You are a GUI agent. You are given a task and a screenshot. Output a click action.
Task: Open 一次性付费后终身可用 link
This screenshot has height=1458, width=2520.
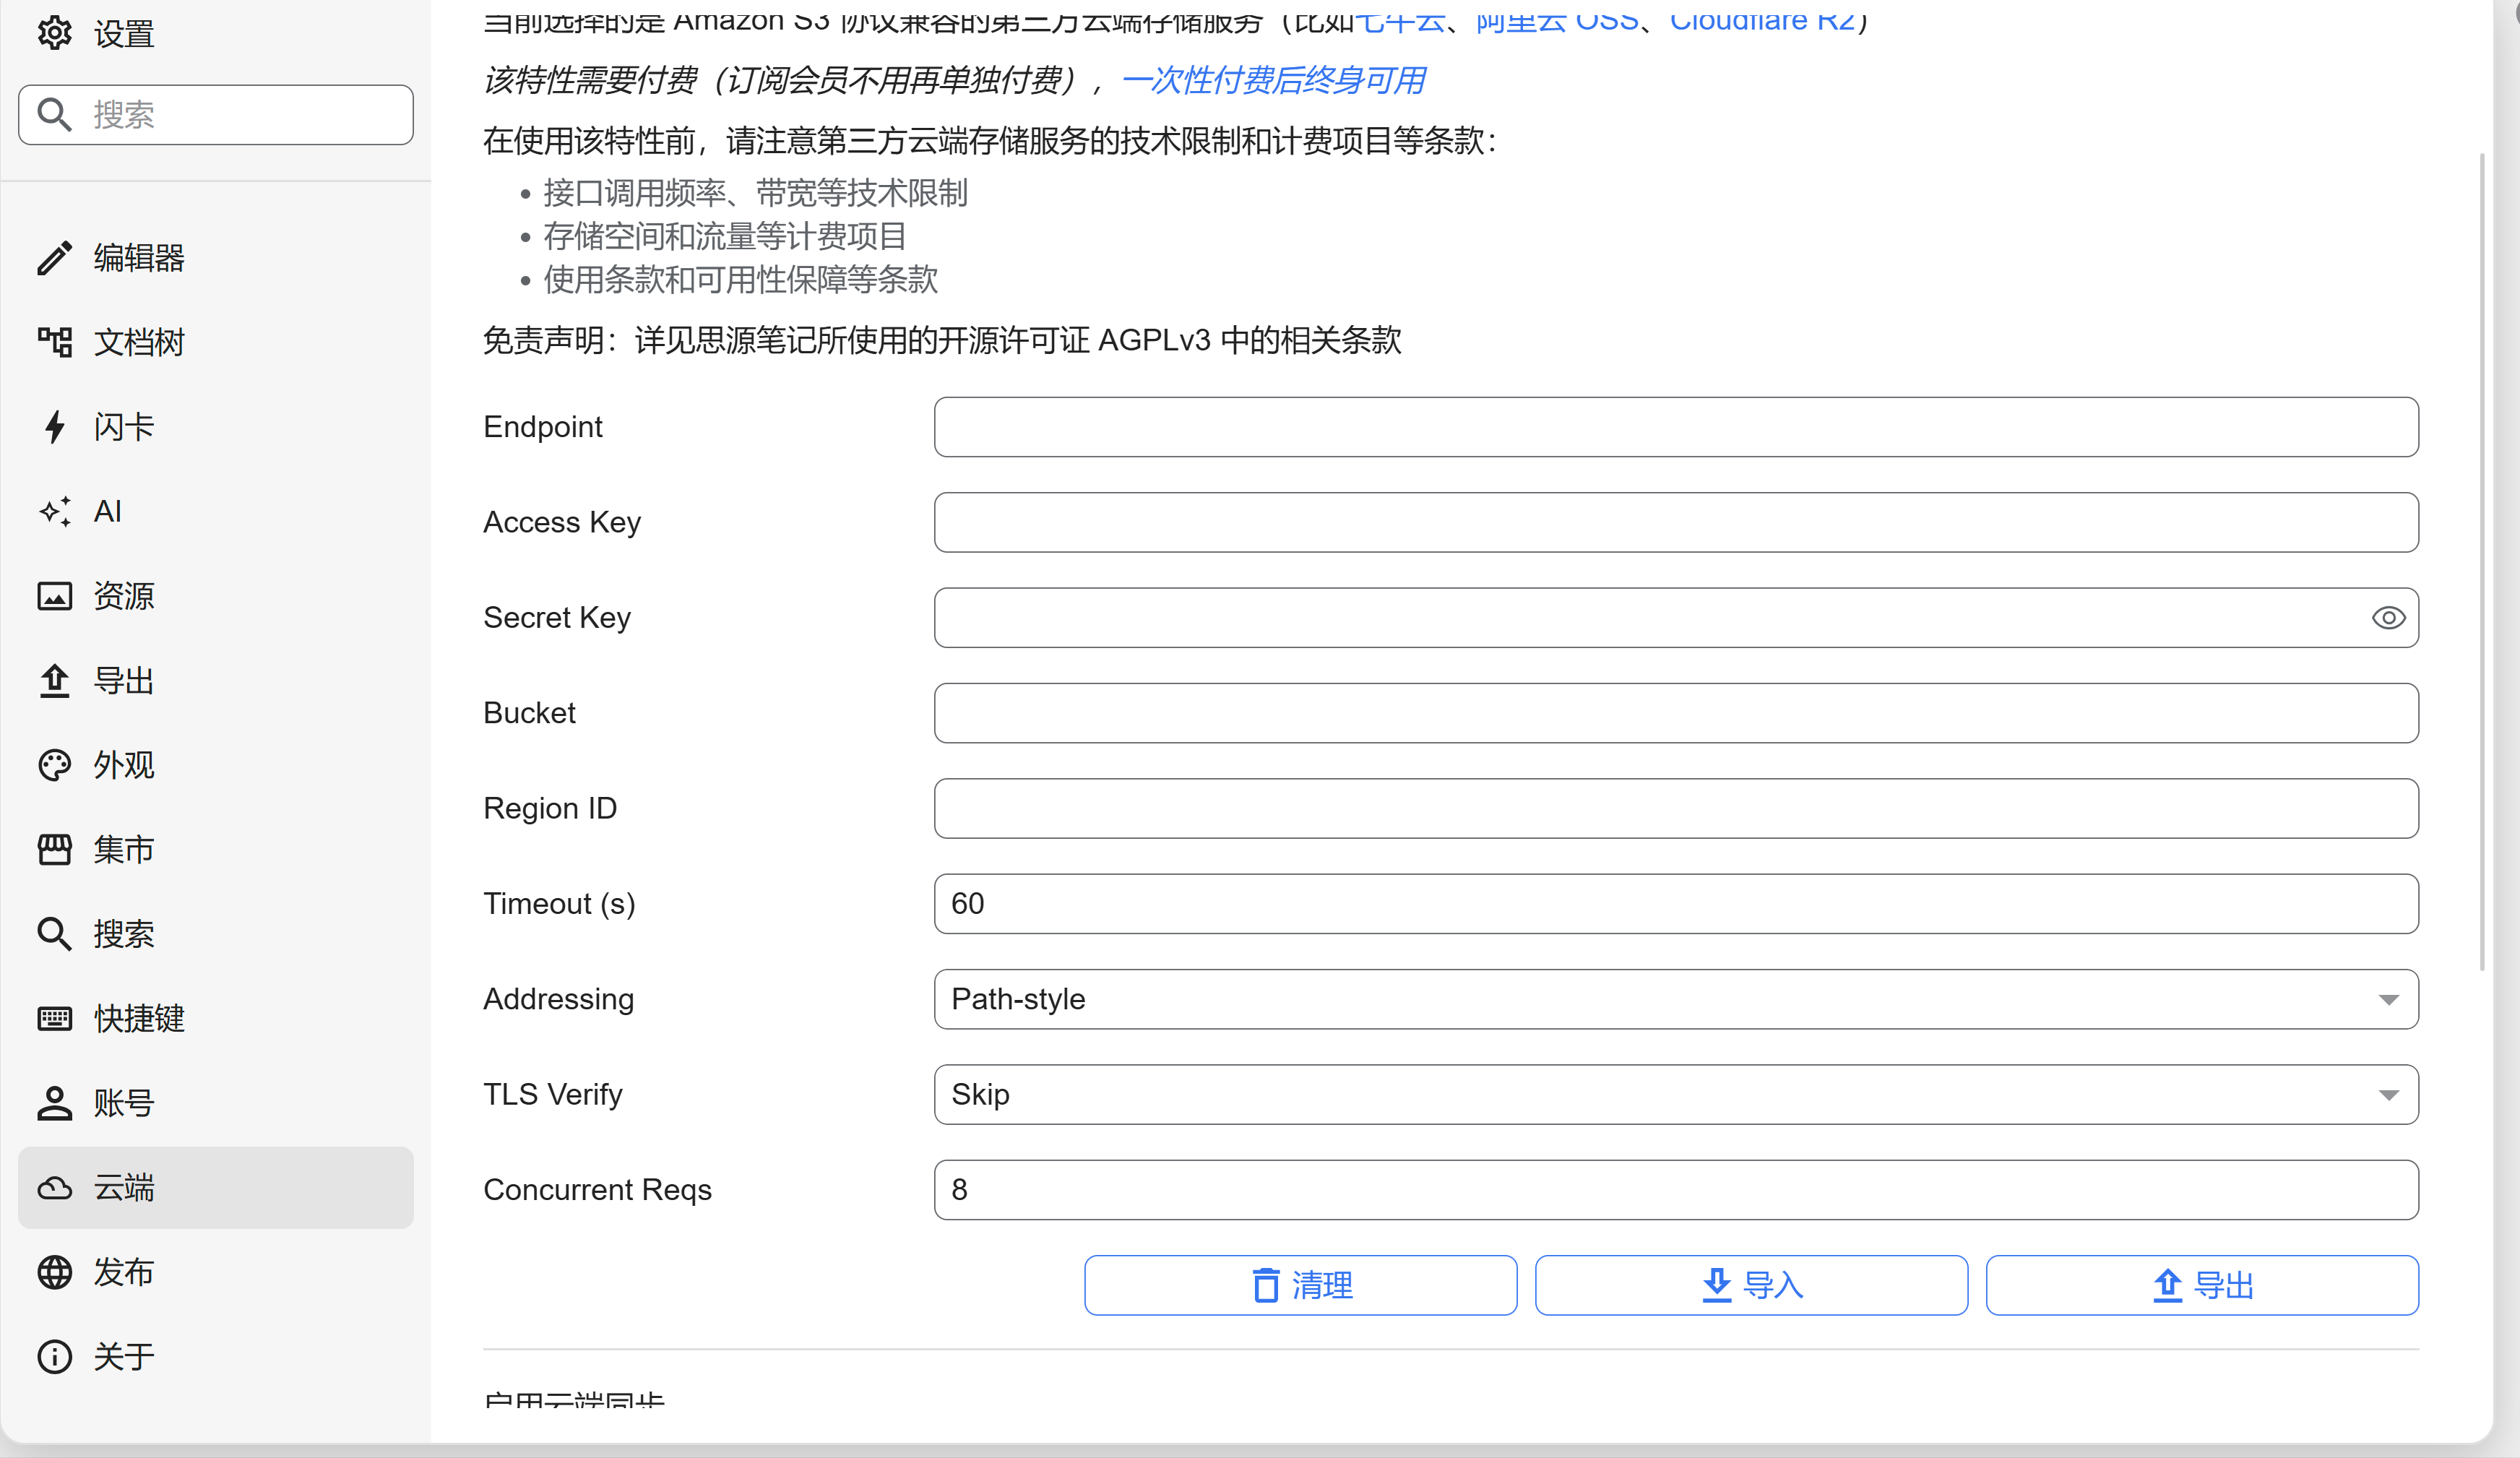click(1273, 80)
